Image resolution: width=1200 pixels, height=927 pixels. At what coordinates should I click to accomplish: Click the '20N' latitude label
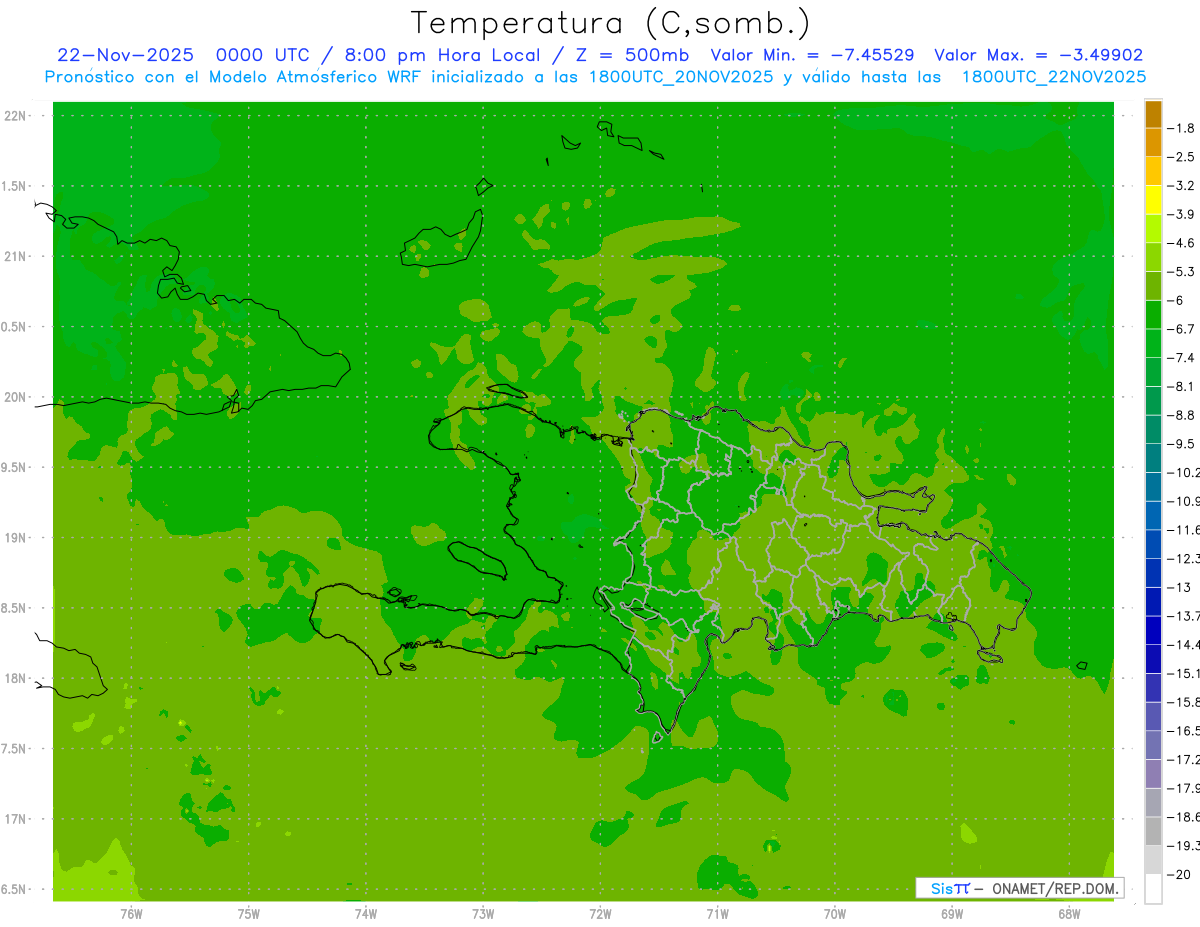(15, 397)
